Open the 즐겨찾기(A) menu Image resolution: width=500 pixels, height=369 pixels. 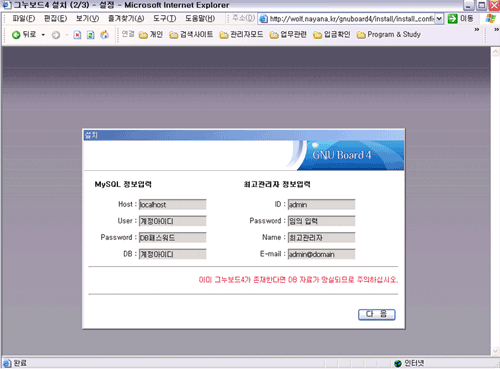click(x=126, y=19)
